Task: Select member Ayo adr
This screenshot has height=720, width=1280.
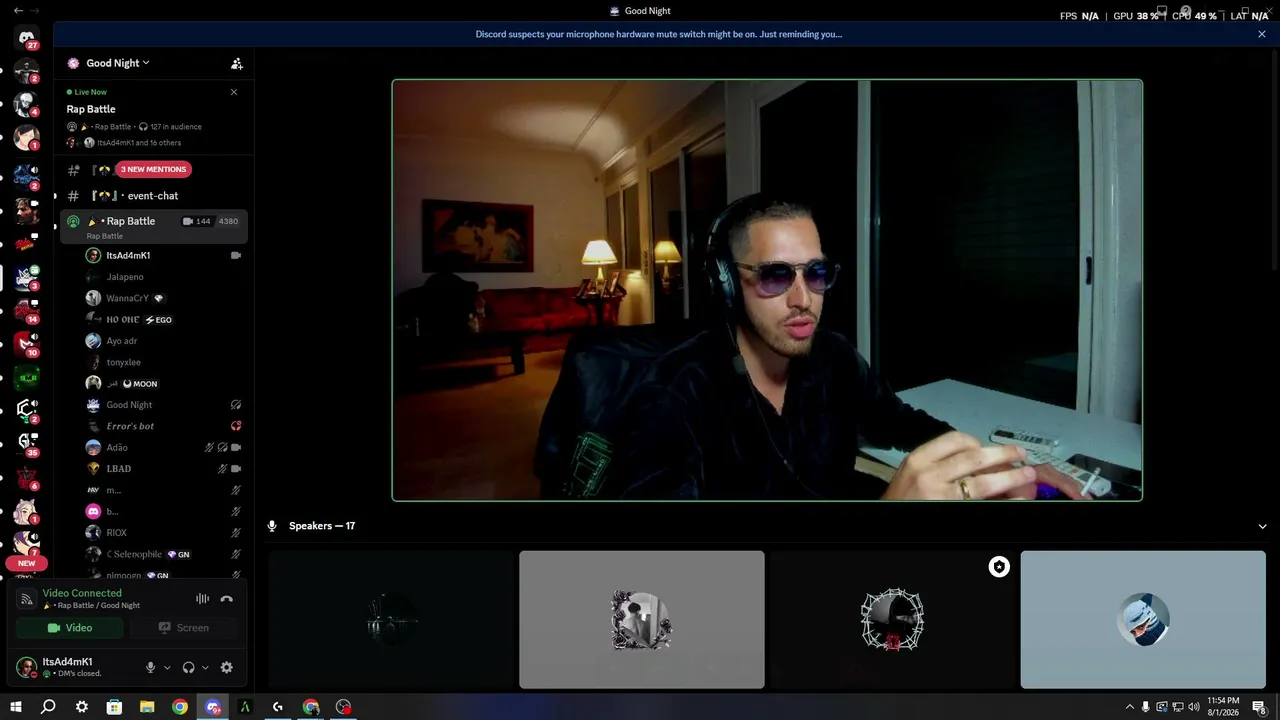Action: (x=153, y=341)
